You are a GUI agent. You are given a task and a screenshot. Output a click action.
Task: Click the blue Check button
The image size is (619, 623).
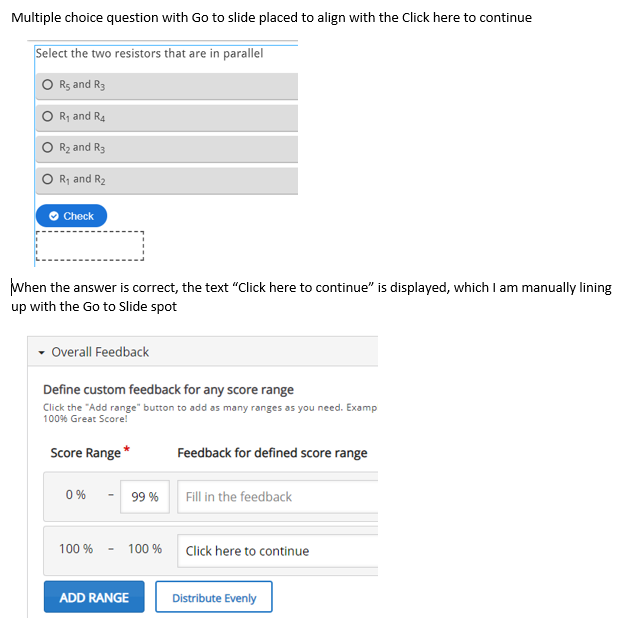click(x=72, y=216)
